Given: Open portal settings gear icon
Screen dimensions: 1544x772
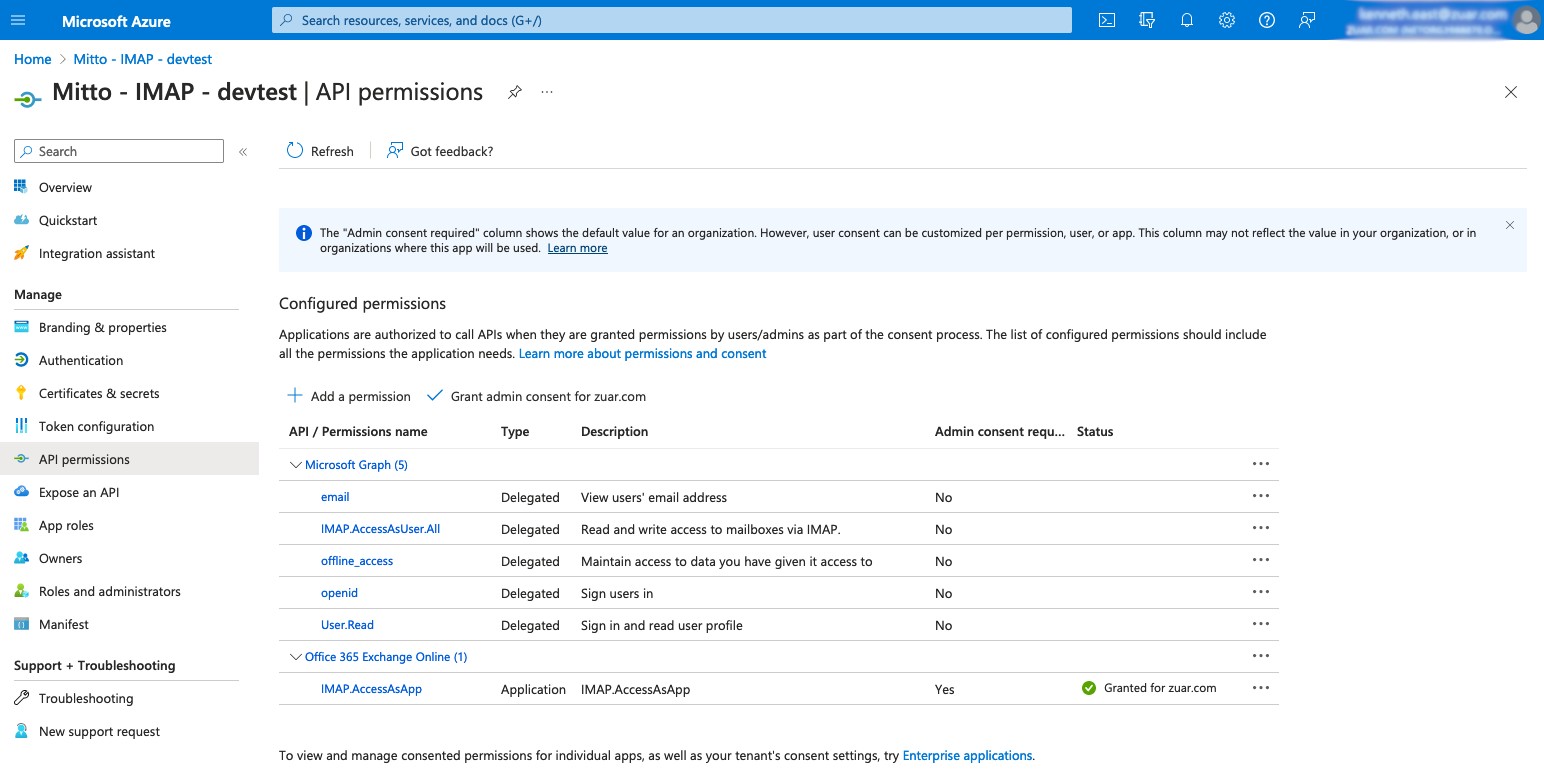Looking at the screenshot, I should tap(1227, 20).
